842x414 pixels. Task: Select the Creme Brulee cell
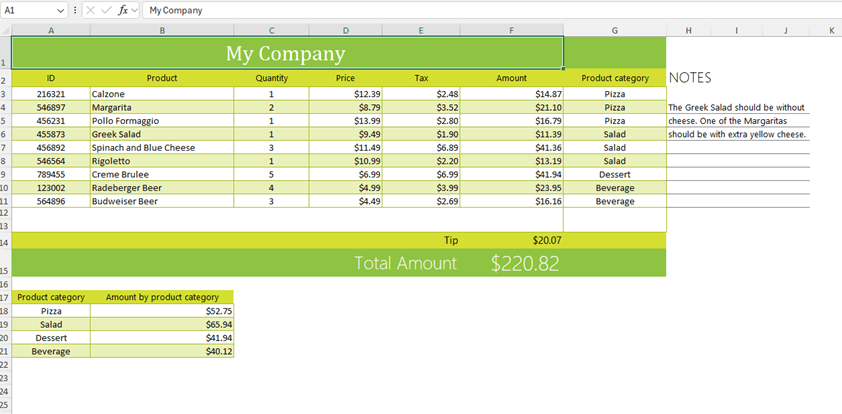162,175
